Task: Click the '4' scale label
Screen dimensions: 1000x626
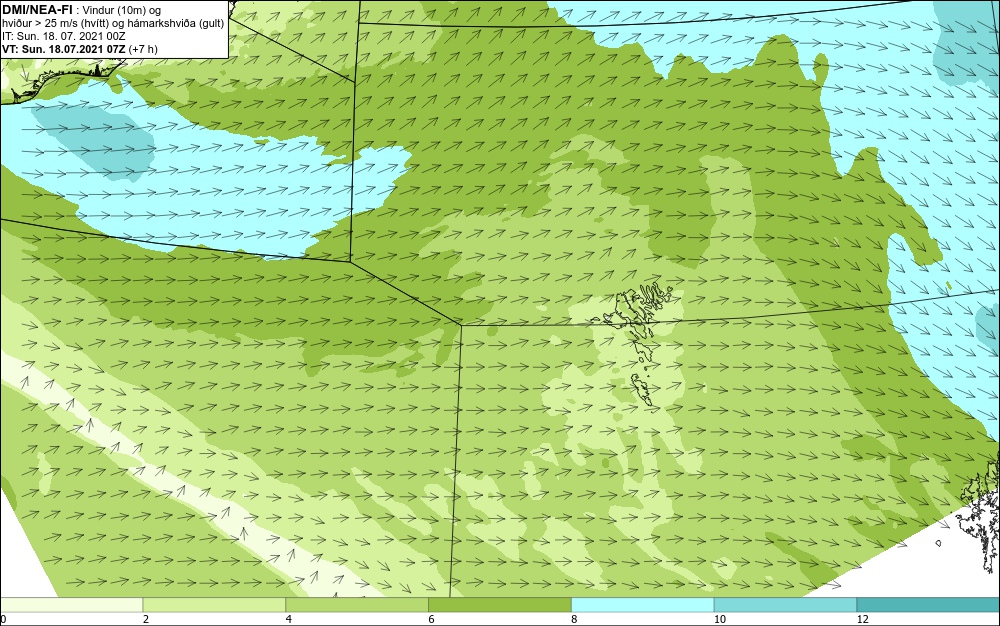Action: click(x=289, y=619)
